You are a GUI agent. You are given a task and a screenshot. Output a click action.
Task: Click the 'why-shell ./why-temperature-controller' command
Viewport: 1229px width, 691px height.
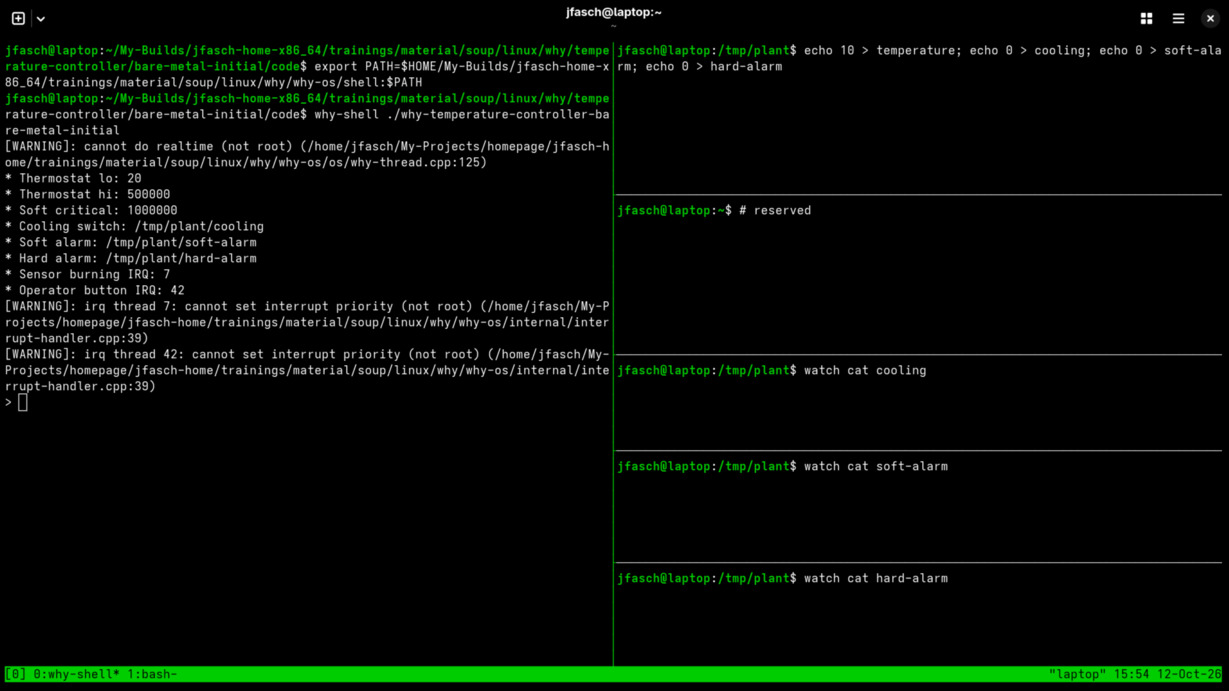[x=307, y=122]
